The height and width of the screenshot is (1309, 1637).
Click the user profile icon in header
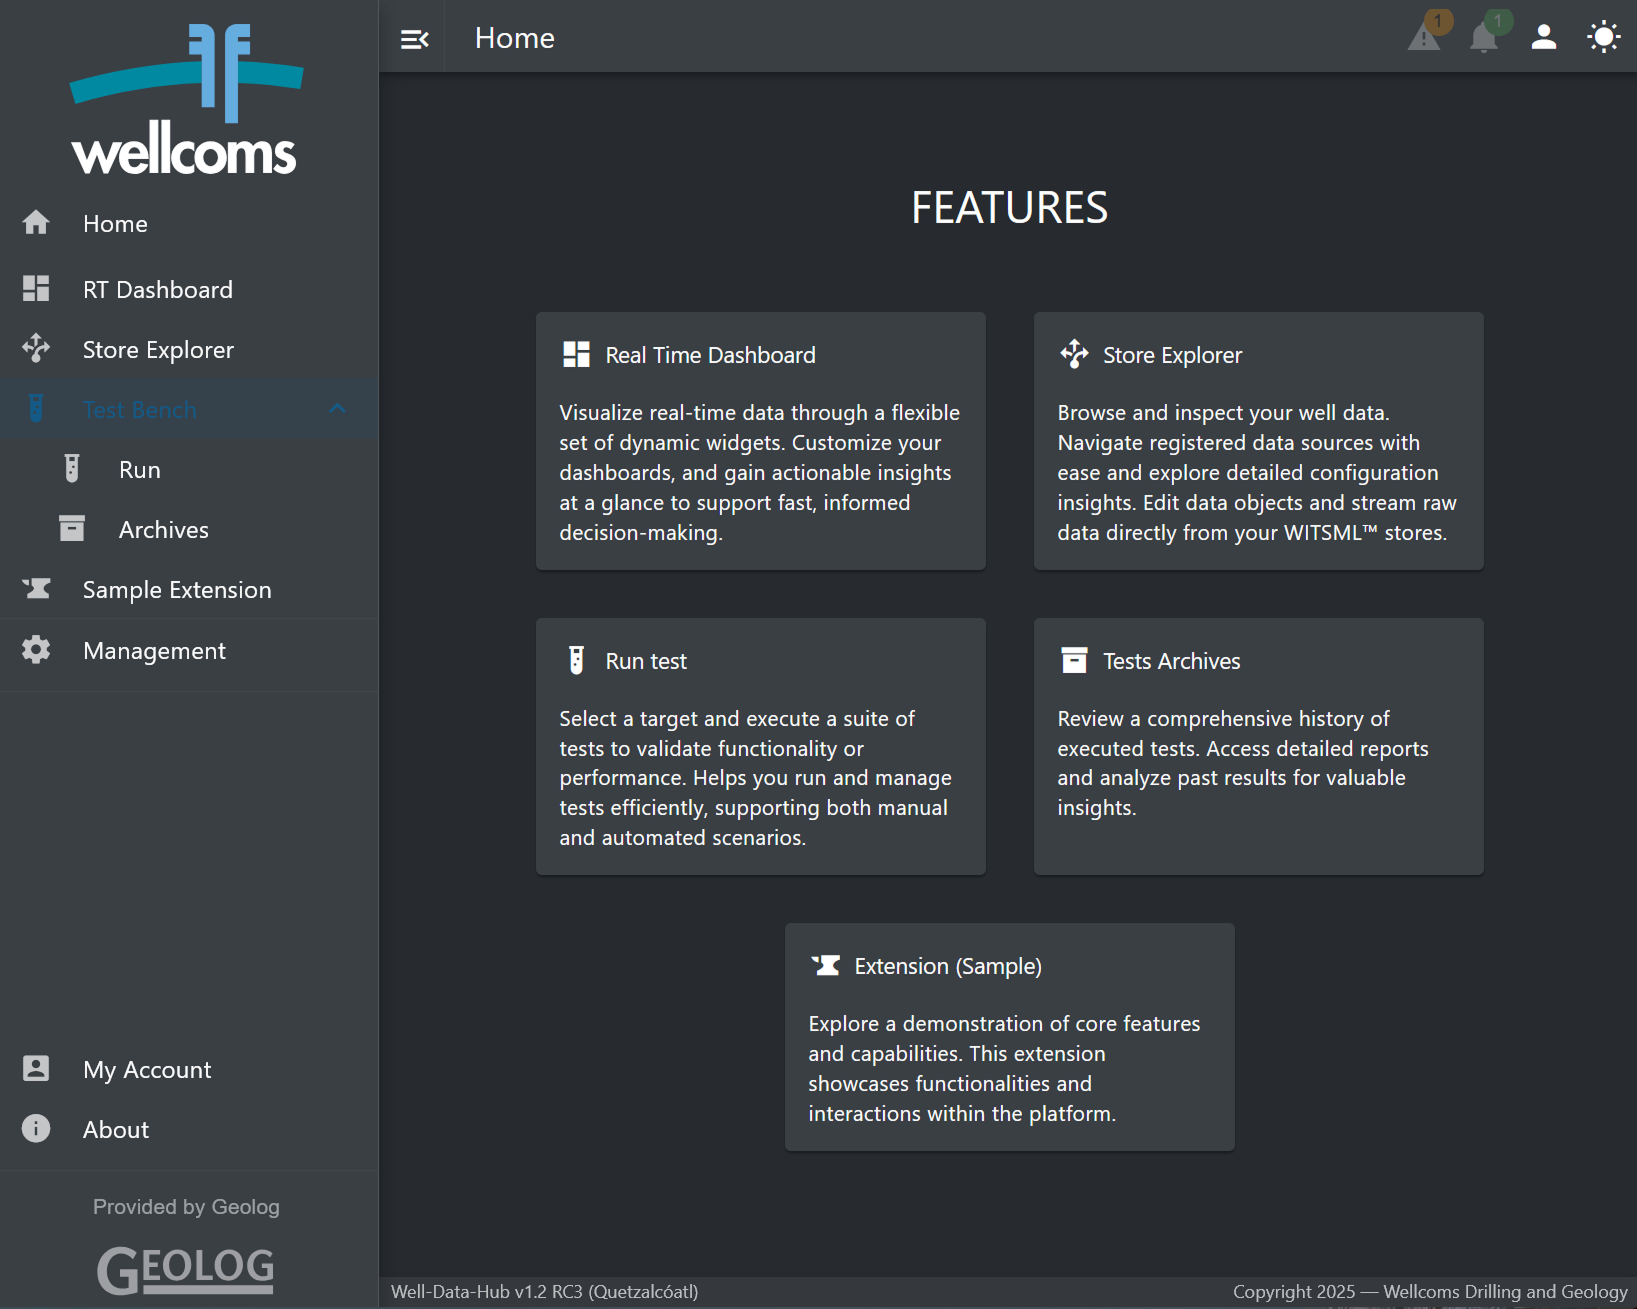point(1544,38)
